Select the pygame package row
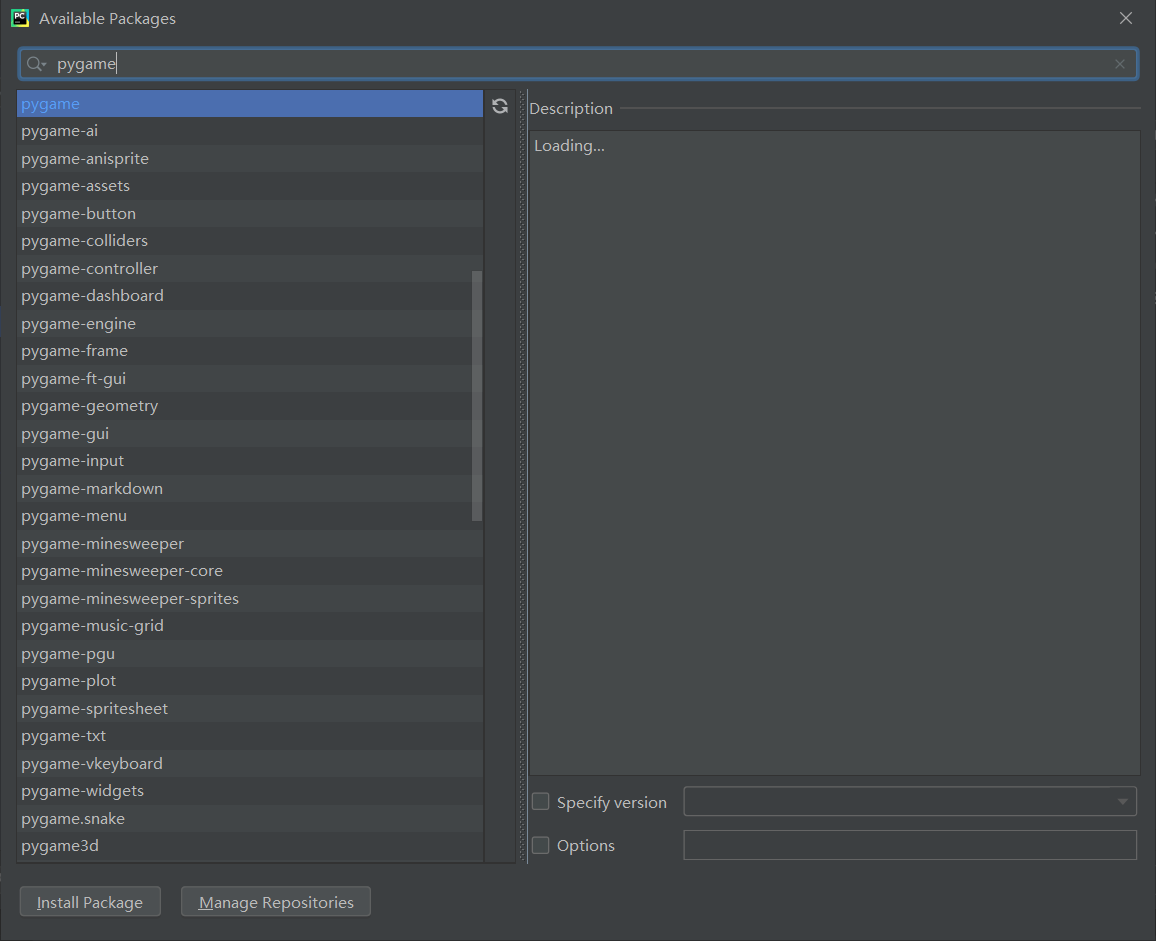Screen dimensions: 1156x941 250,104
